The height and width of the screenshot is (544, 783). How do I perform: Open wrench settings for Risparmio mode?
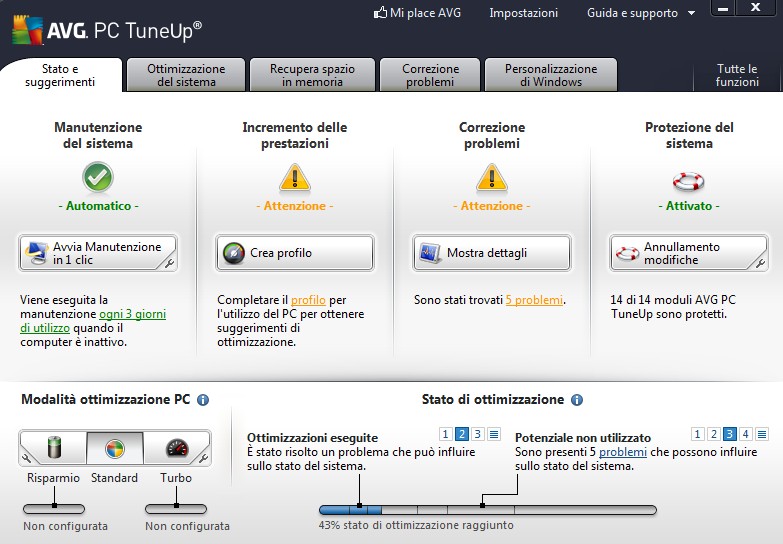point(26,457)
